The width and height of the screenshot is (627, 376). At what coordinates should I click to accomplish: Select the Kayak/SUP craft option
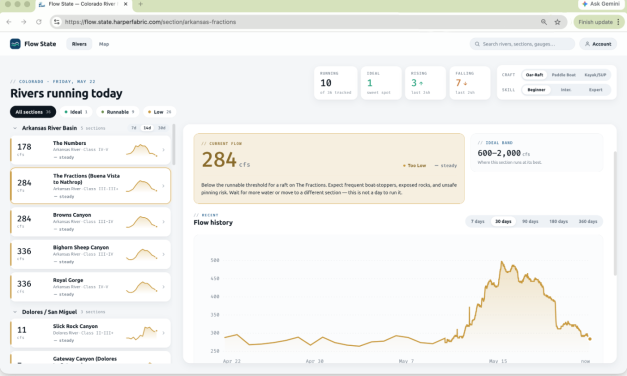595,75
